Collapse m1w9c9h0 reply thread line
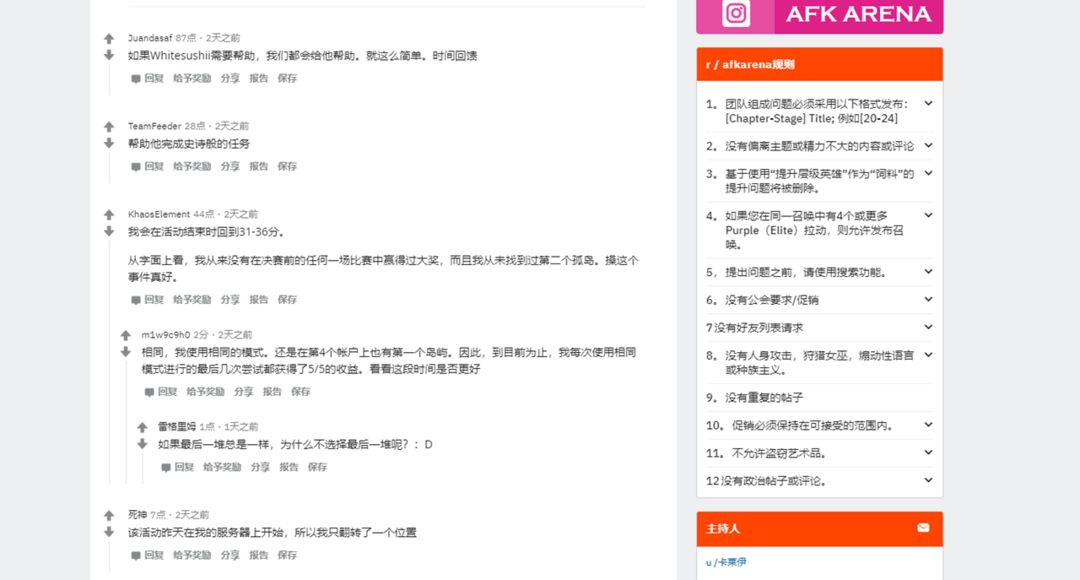Image resolution: width=1080 pixels, height=580 pixels. (125, 420)
